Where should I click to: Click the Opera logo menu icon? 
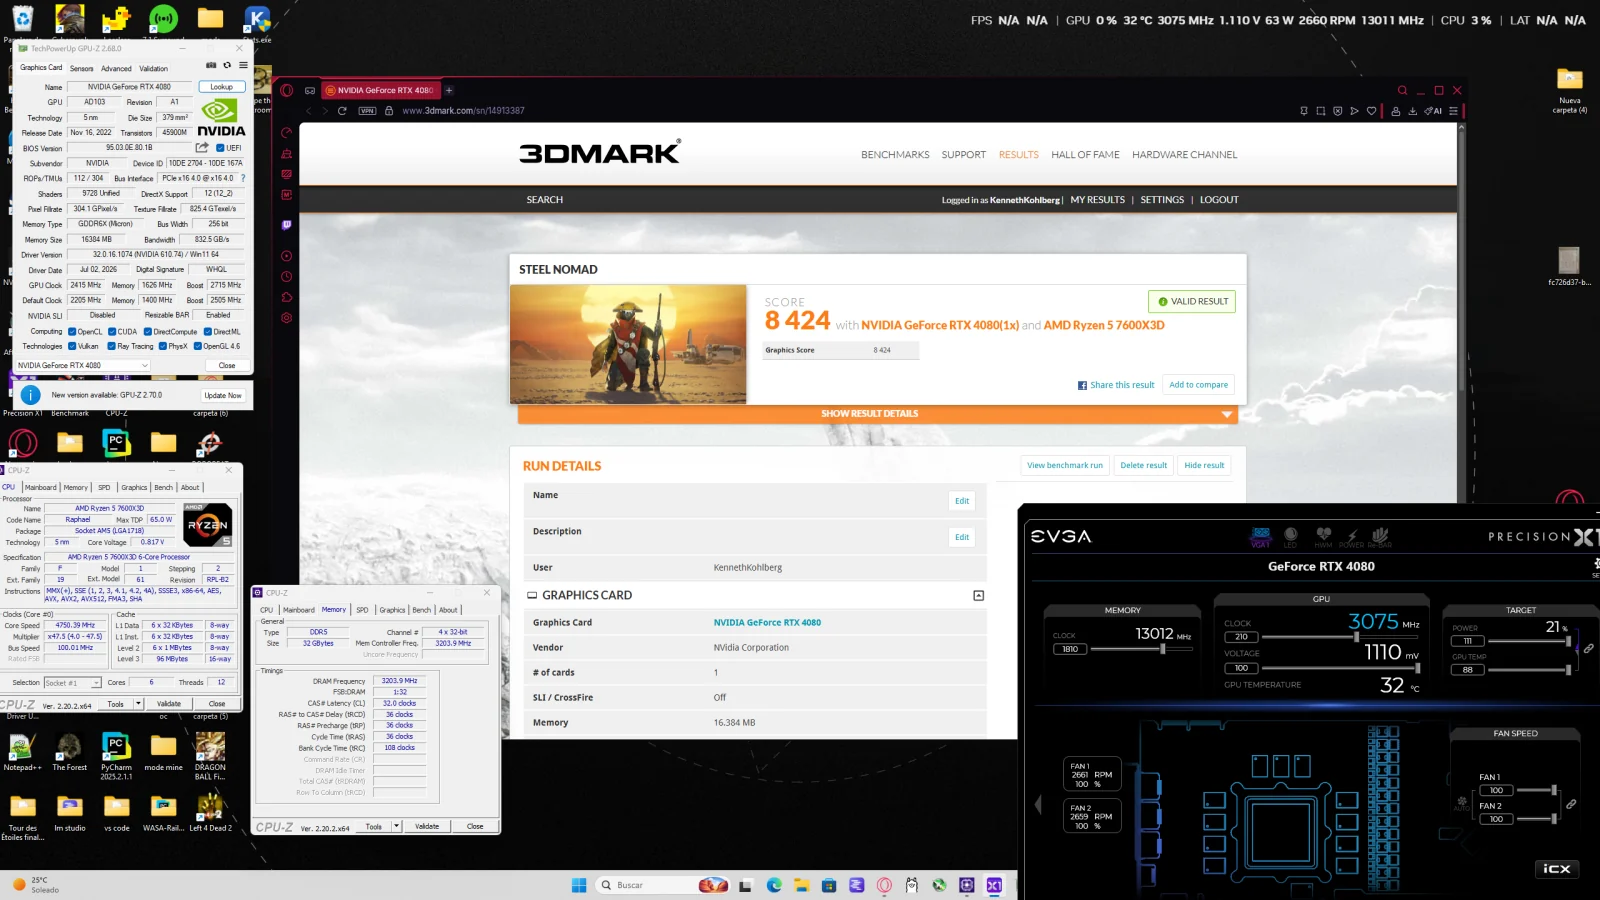click(286, 90)
